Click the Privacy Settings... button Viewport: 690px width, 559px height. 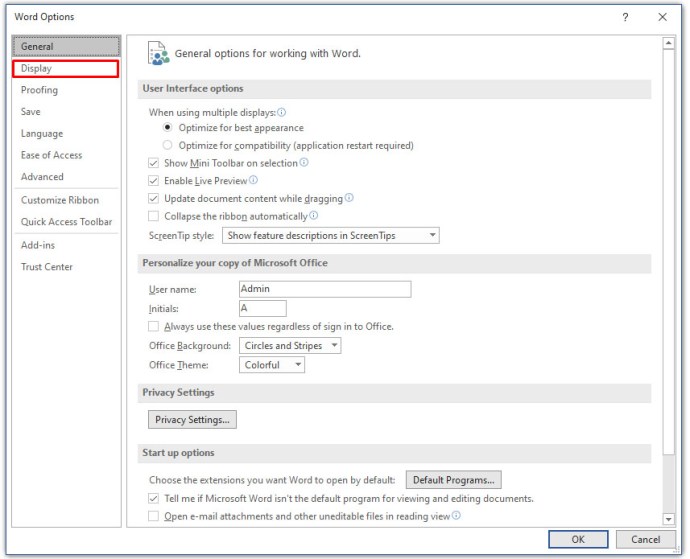pyautogui.click(x=192, y=420)
